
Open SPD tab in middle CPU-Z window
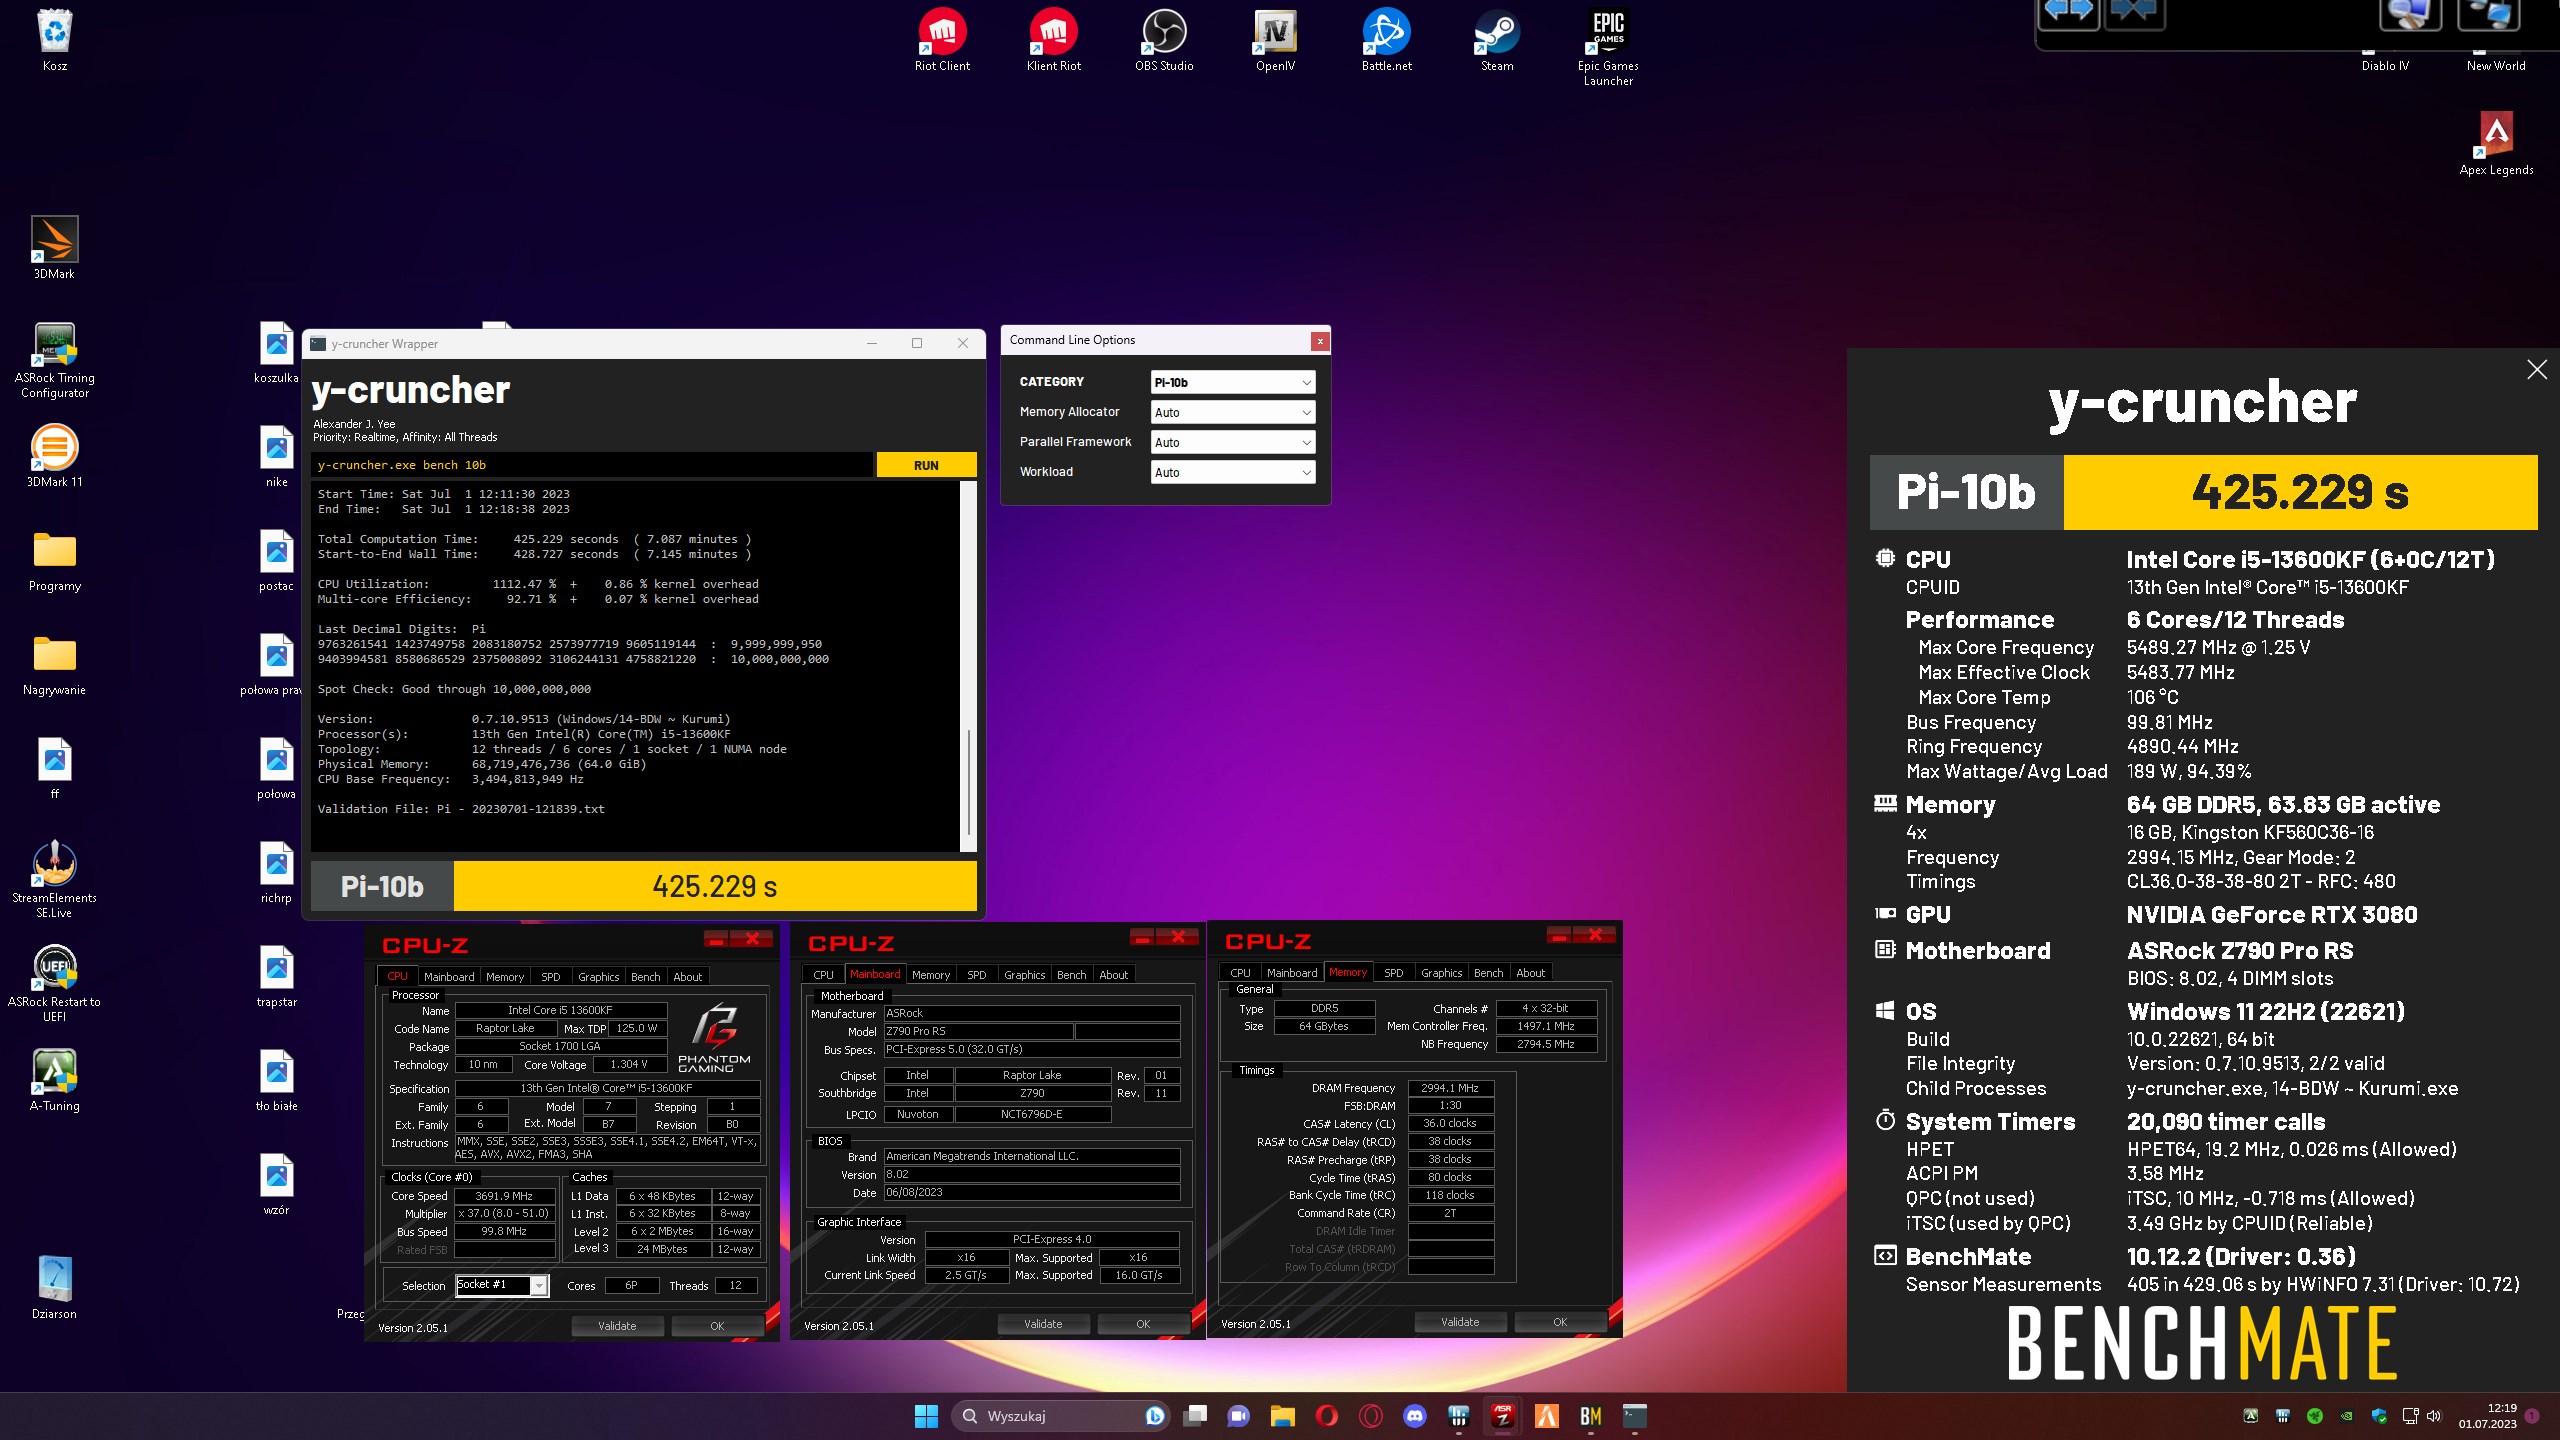977,975
